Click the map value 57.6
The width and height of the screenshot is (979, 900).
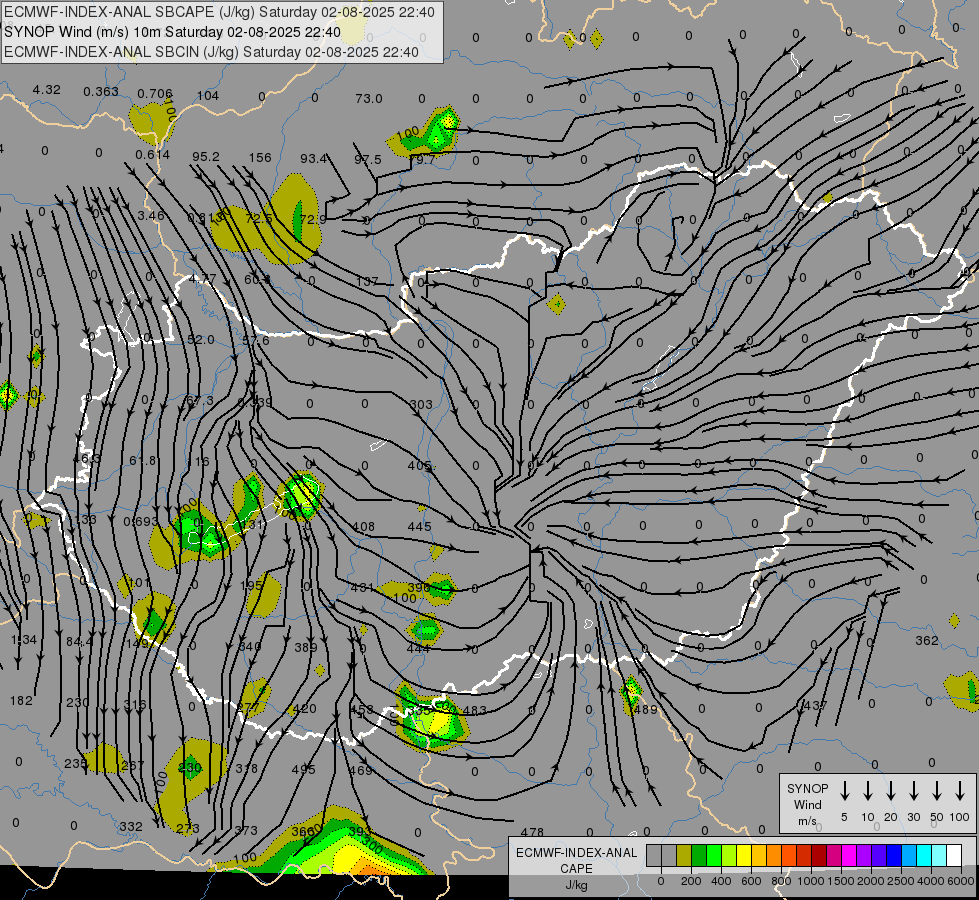click(x=256, y=341)
